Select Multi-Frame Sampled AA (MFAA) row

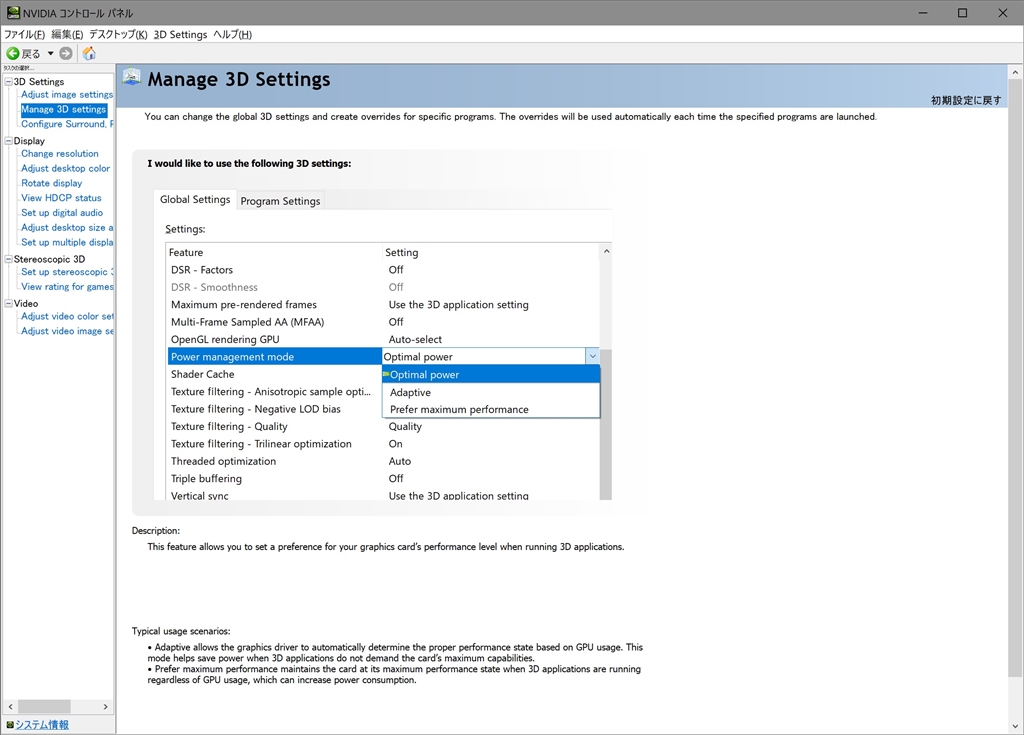[x=383, y=322]
